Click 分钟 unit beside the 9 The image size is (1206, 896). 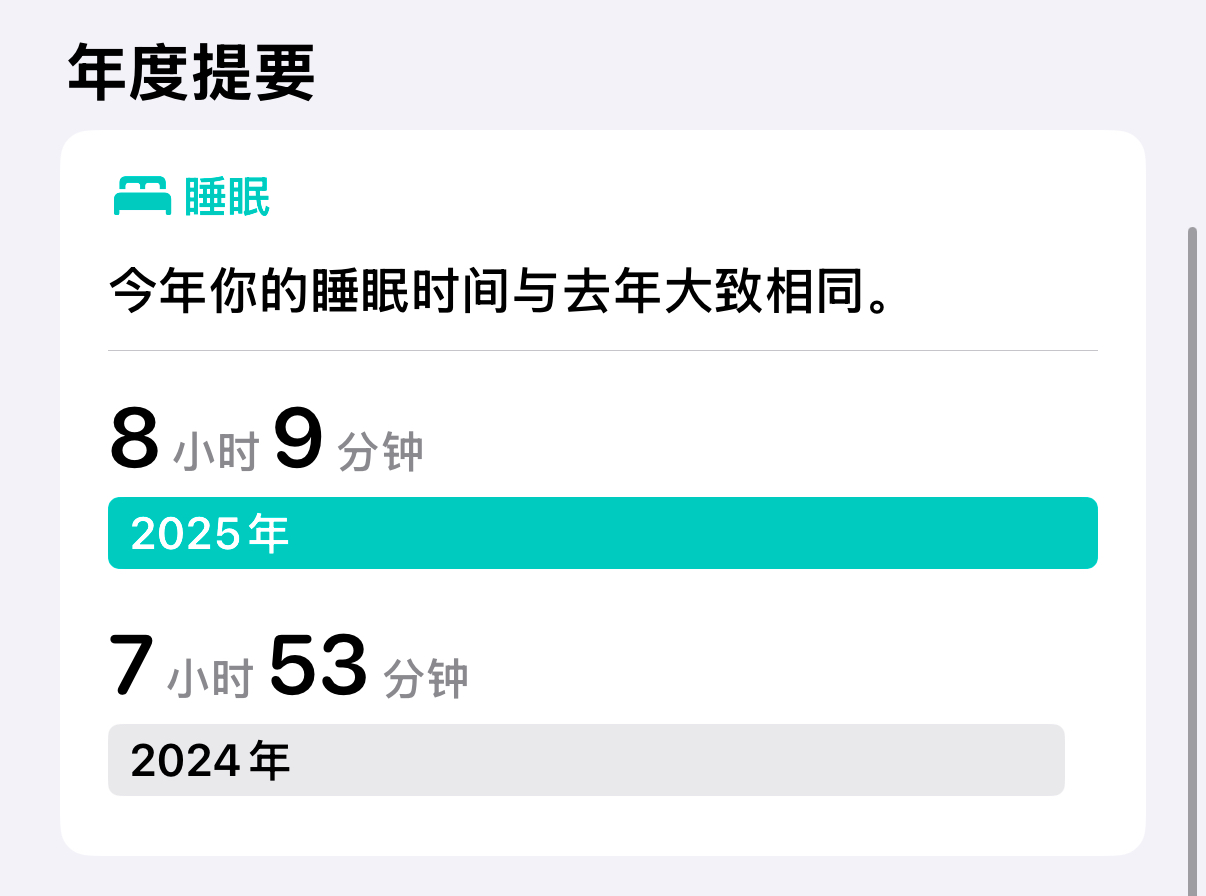[x=381, y=453]
